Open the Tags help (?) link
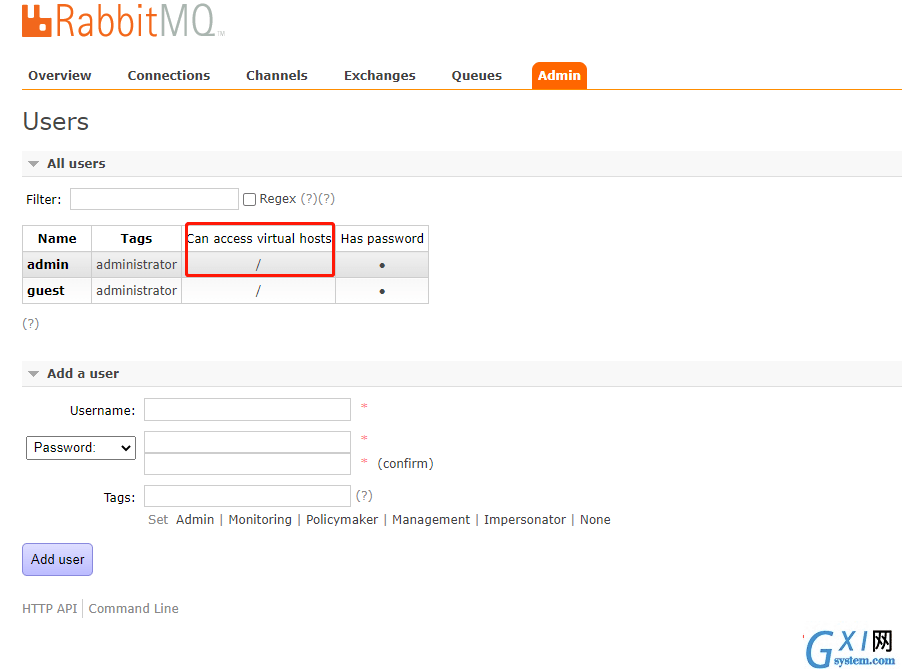 [364, 496]
